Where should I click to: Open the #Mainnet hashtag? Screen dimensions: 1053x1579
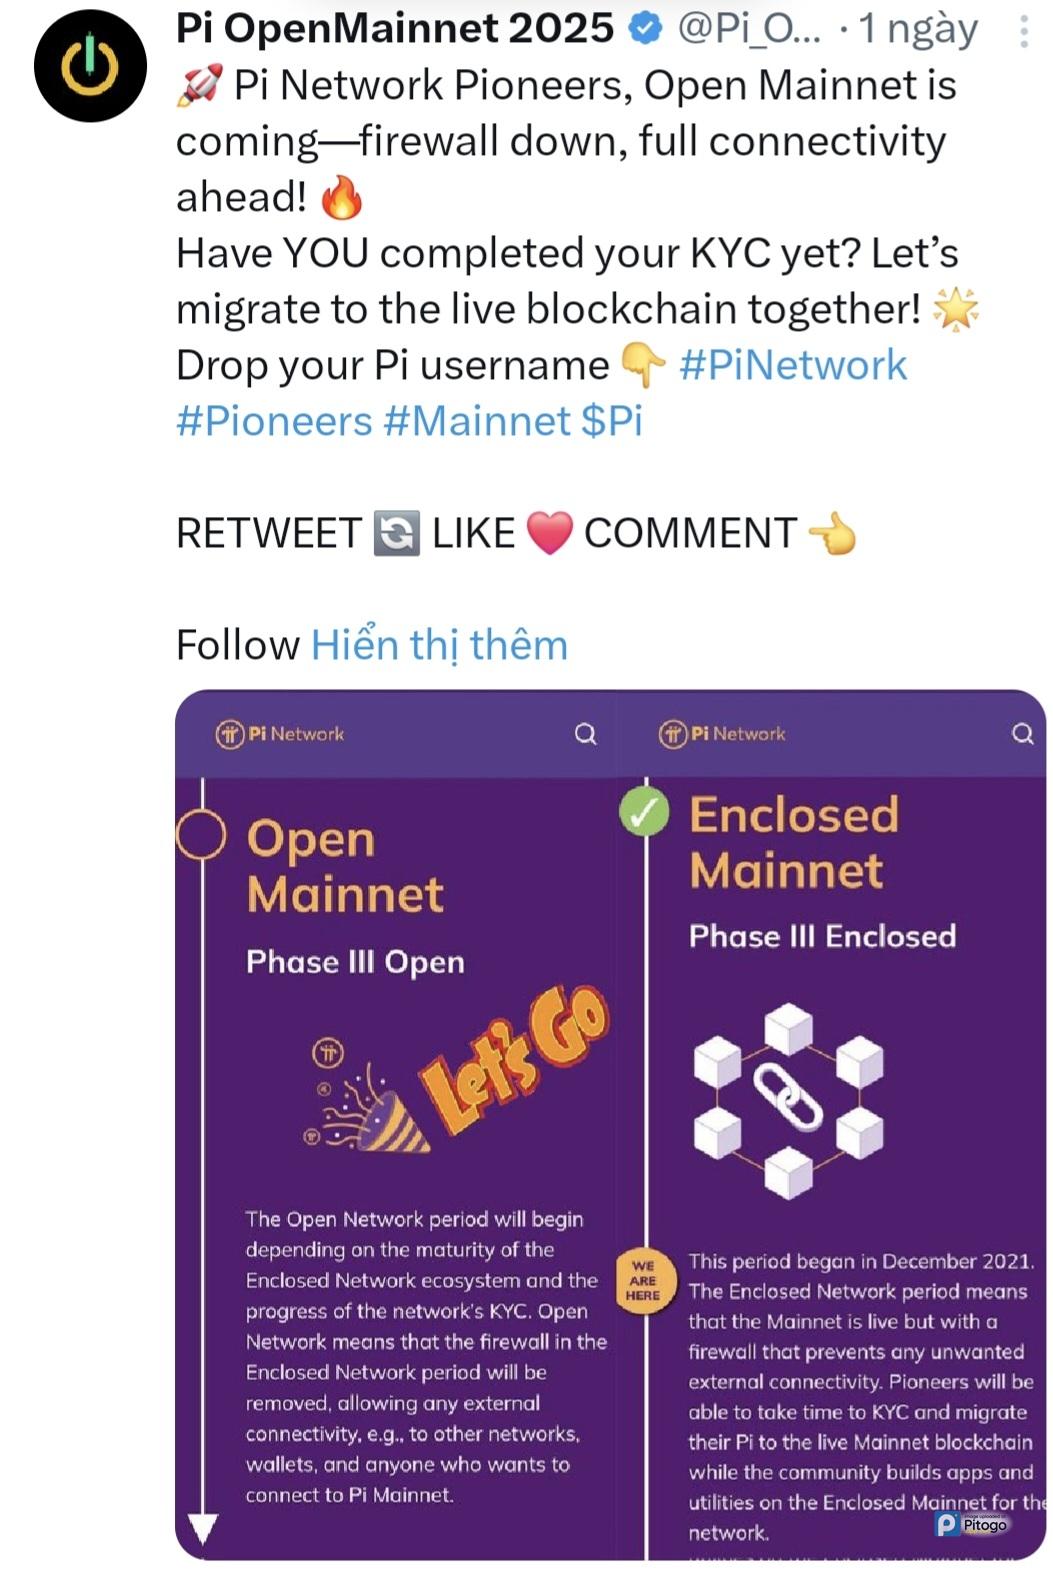477,421
